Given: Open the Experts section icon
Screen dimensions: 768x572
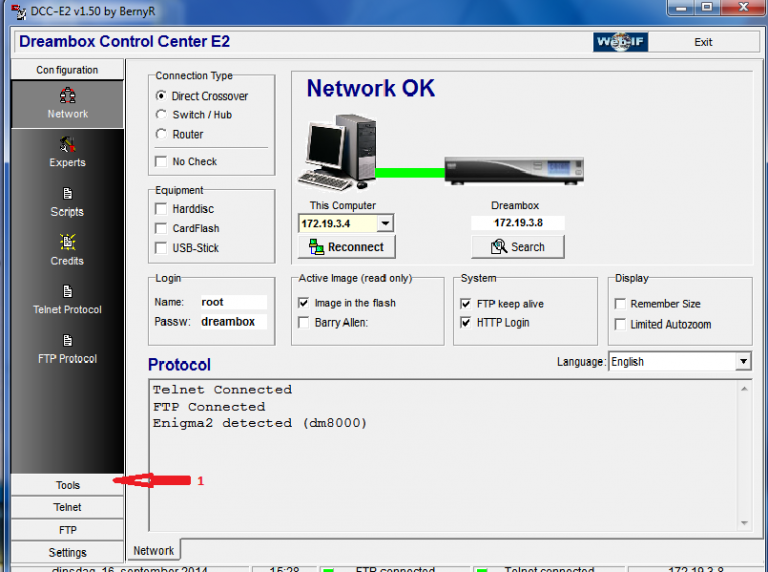Looking at the screenshot, I should 68,146.
